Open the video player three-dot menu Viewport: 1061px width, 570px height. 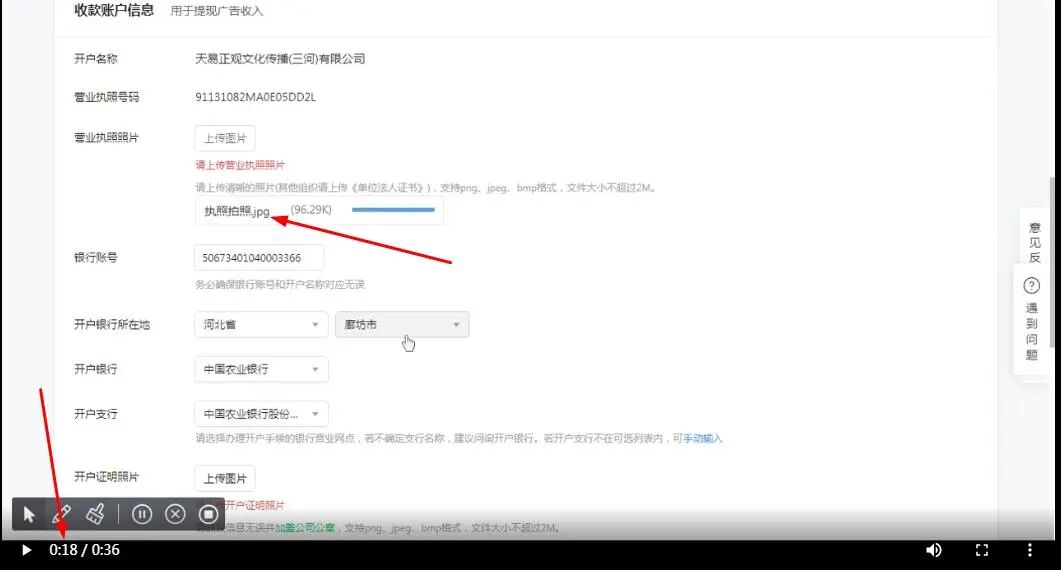coord(1030,550)
